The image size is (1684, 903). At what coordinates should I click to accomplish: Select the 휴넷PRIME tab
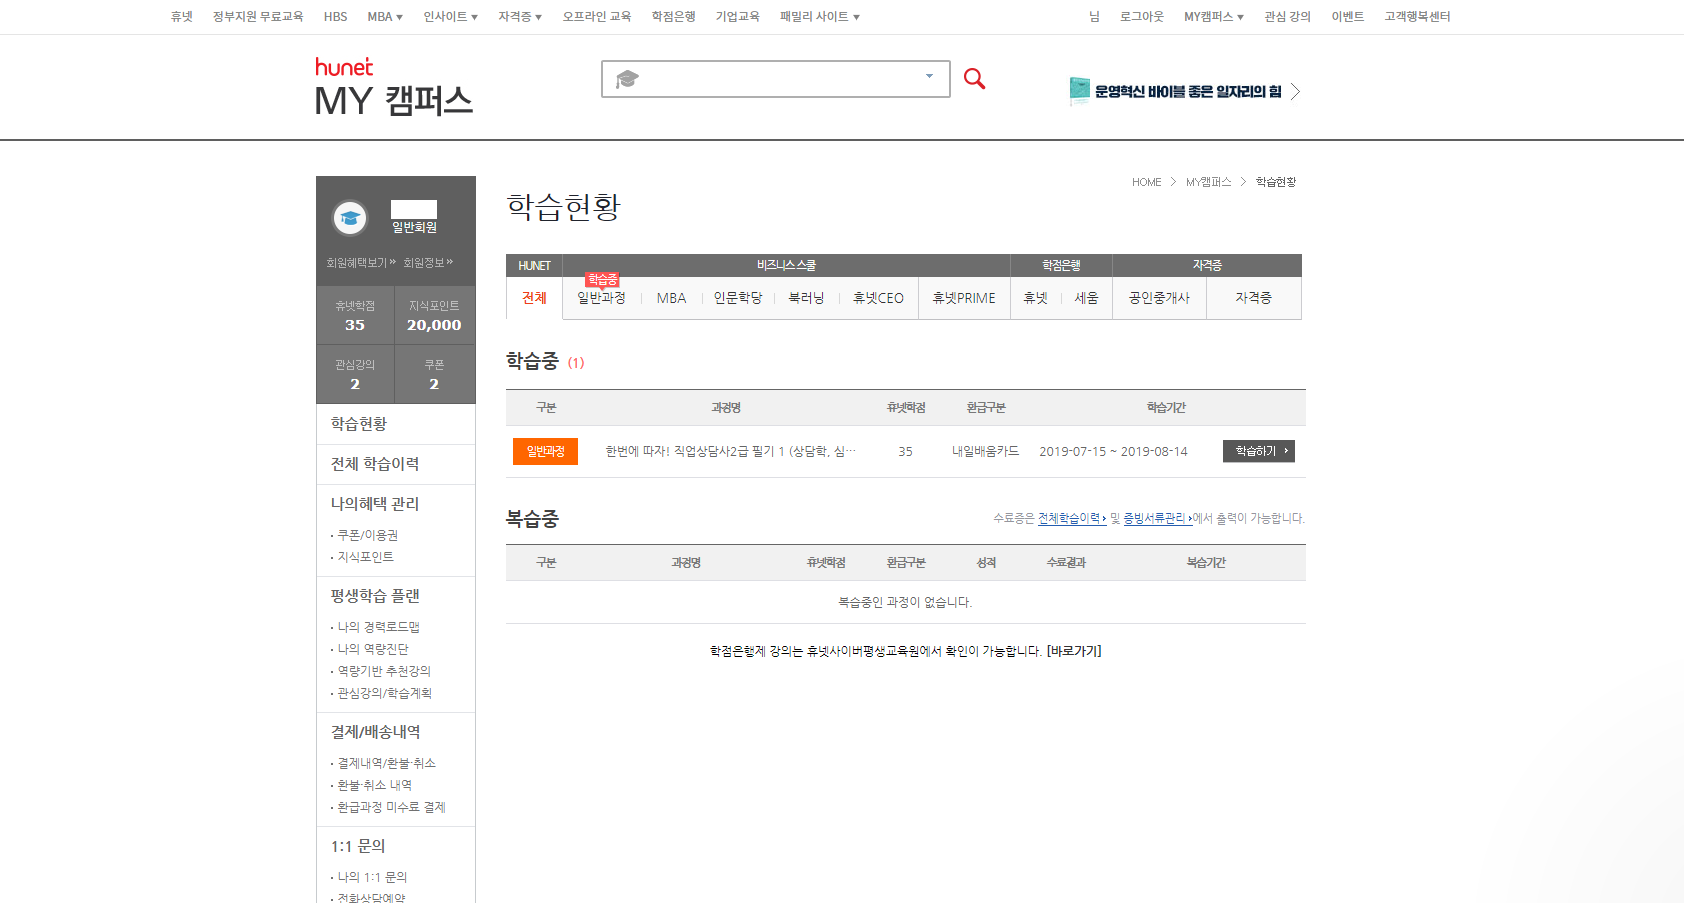(964, 298)
